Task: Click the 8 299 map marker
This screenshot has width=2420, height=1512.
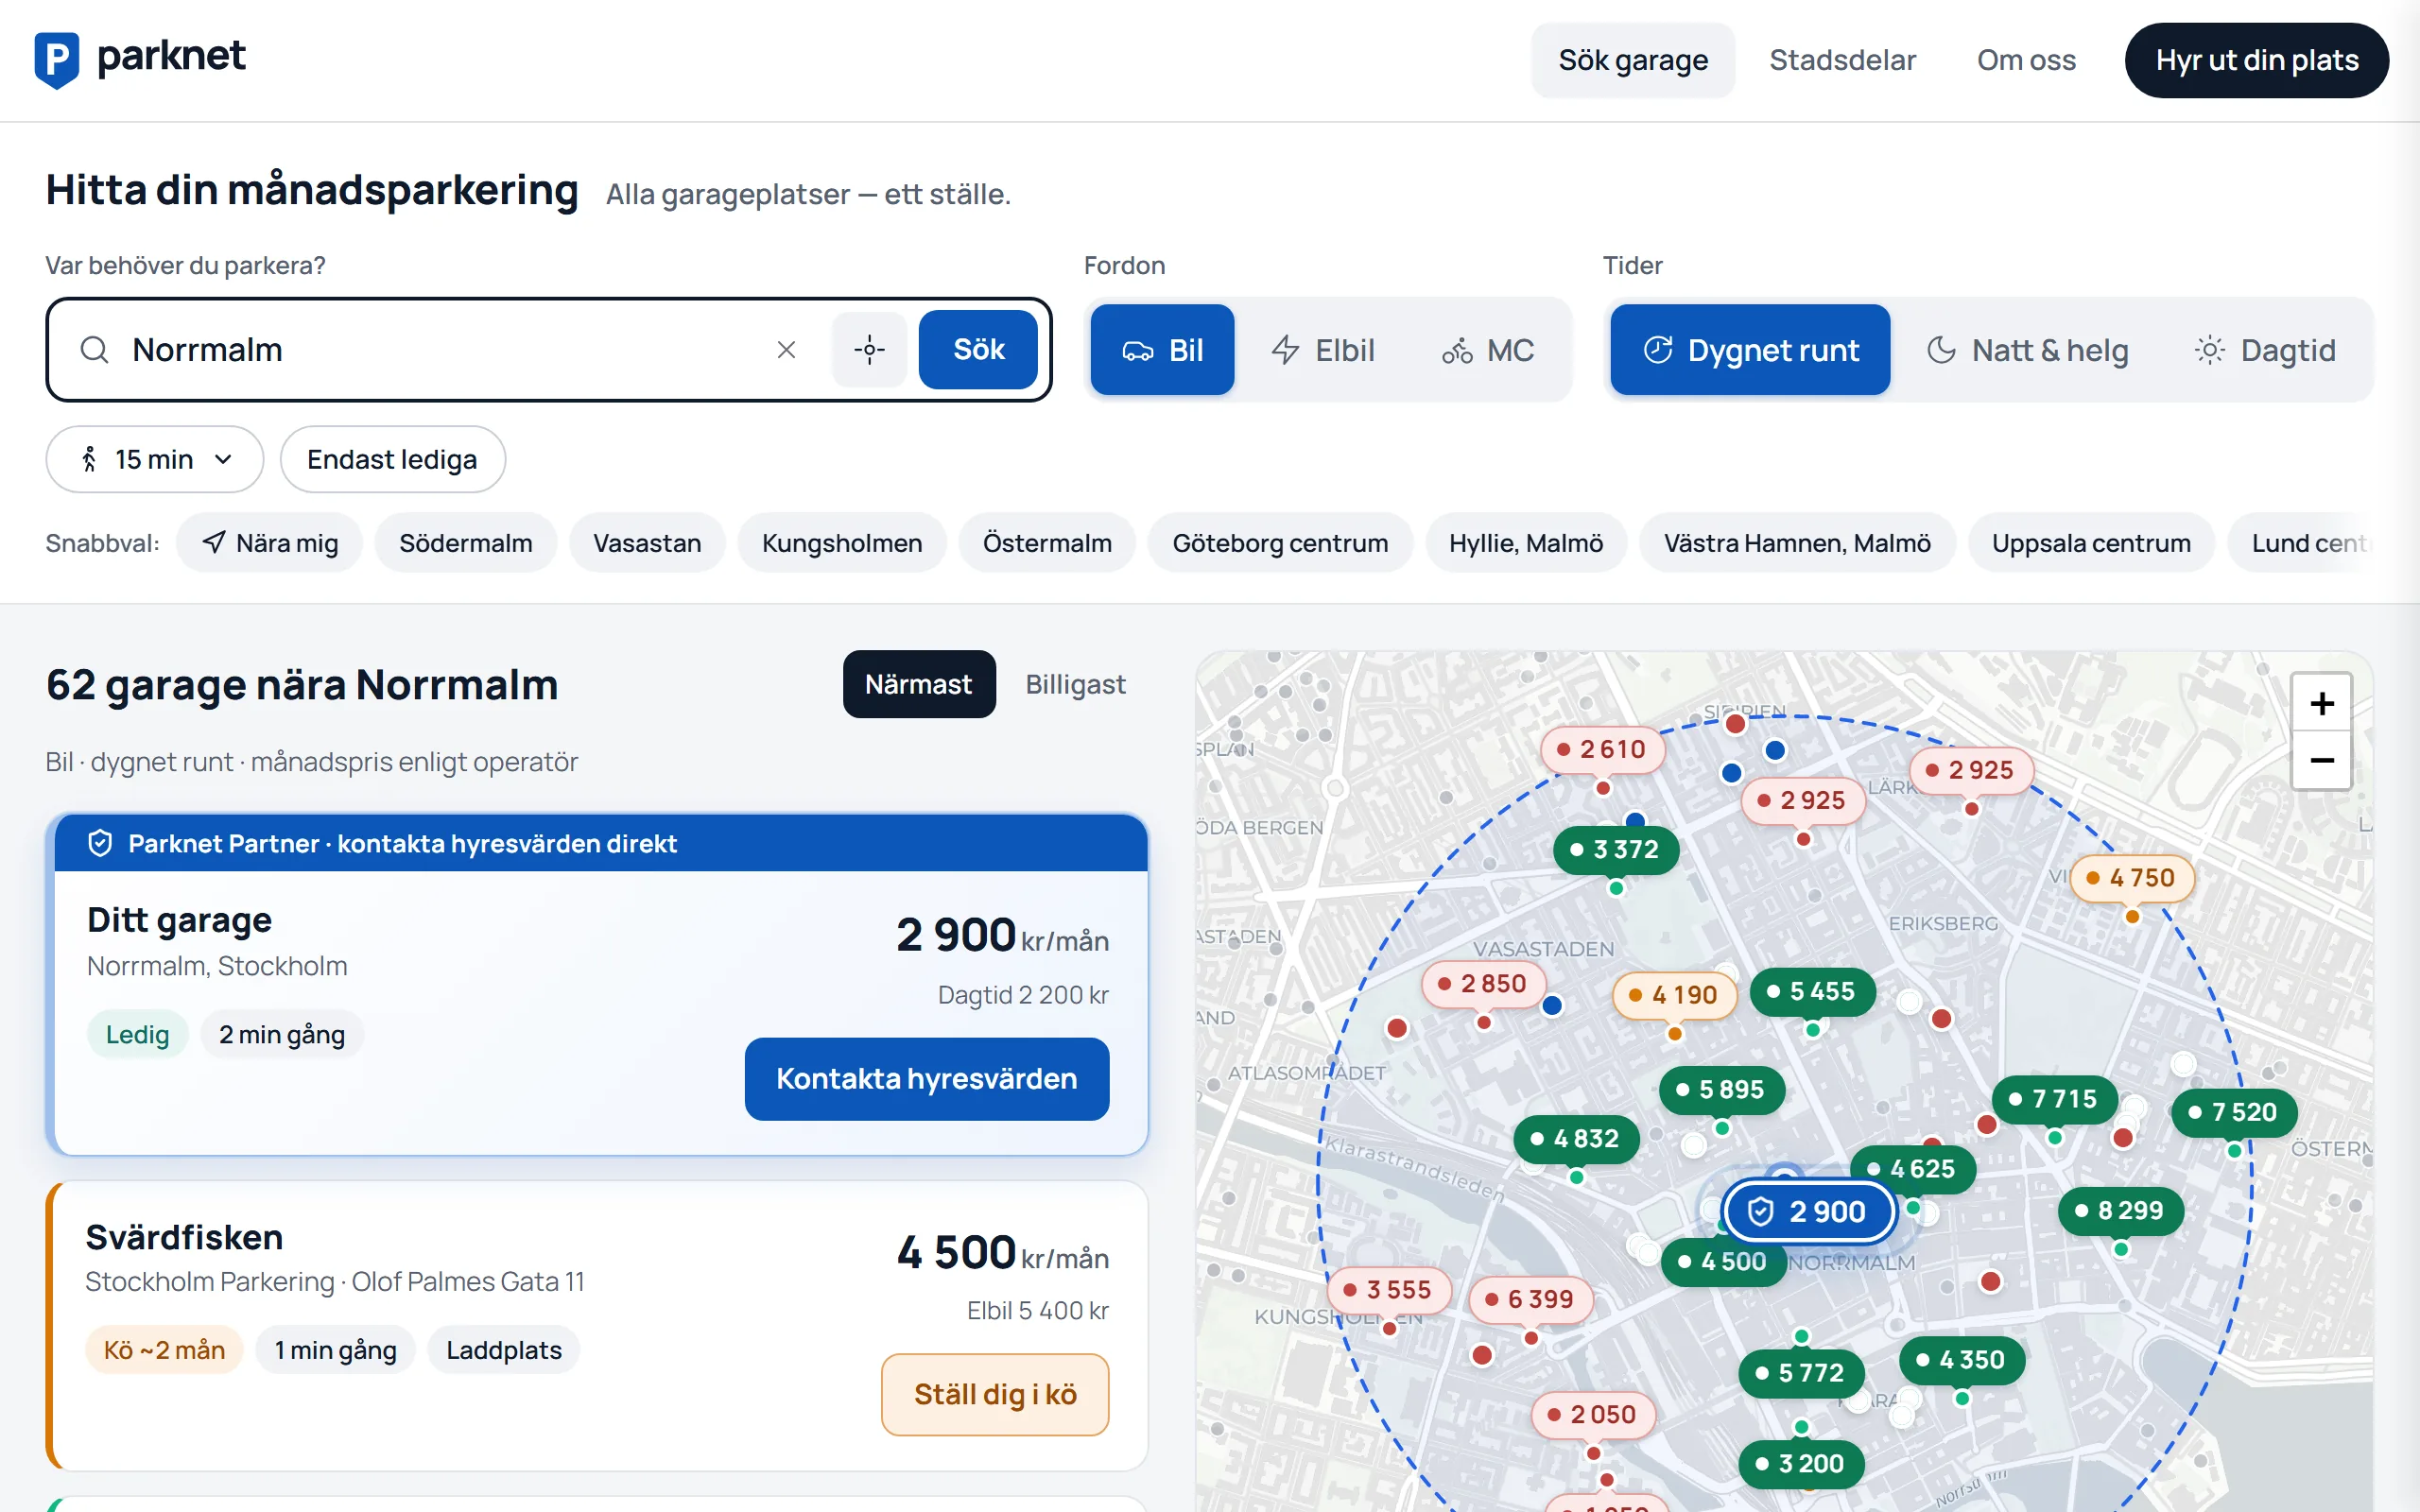Action: click(x=2120, y=1211)
